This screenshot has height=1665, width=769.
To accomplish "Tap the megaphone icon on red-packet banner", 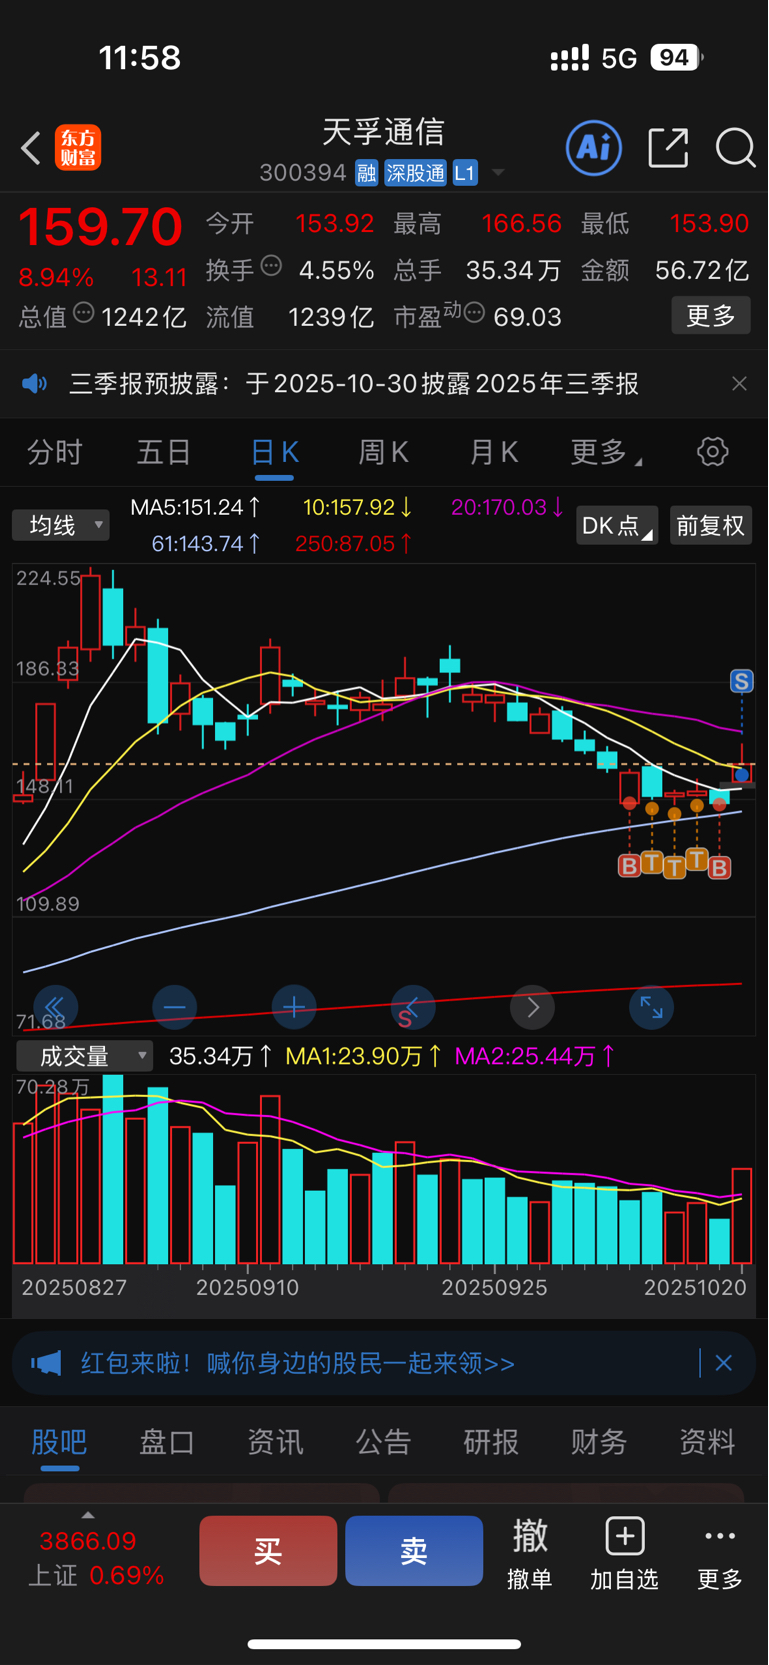I will 46,1363.
